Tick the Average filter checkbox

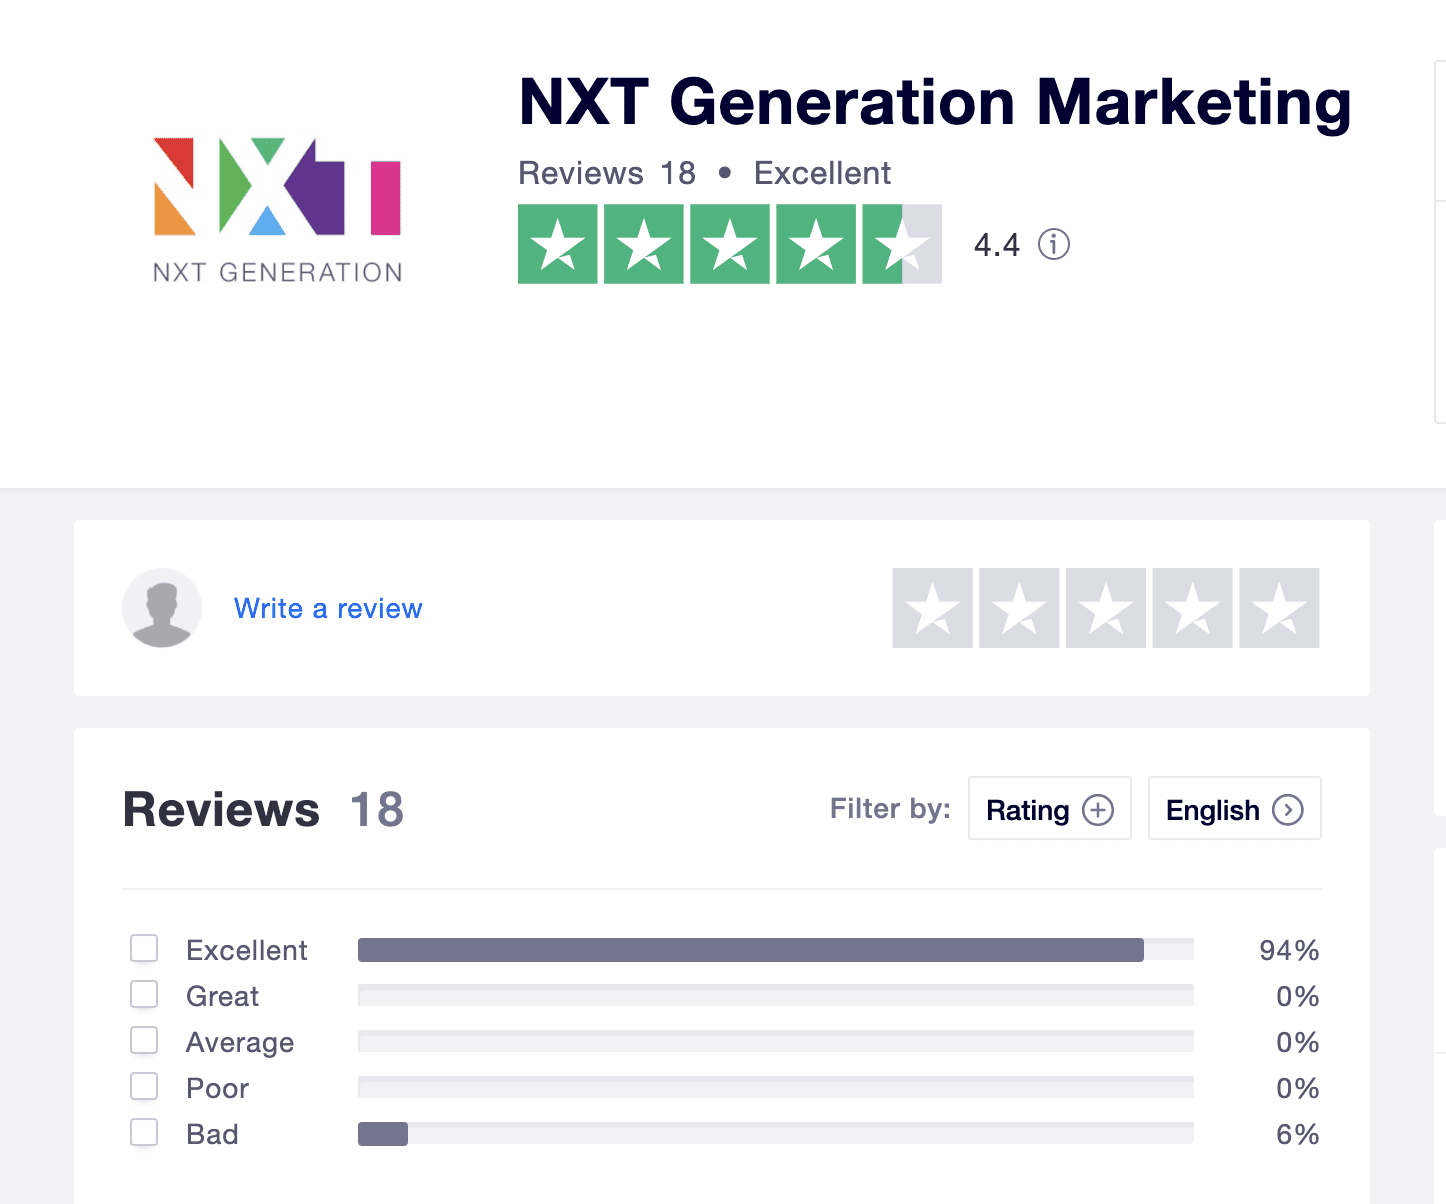coord(144,1040)
